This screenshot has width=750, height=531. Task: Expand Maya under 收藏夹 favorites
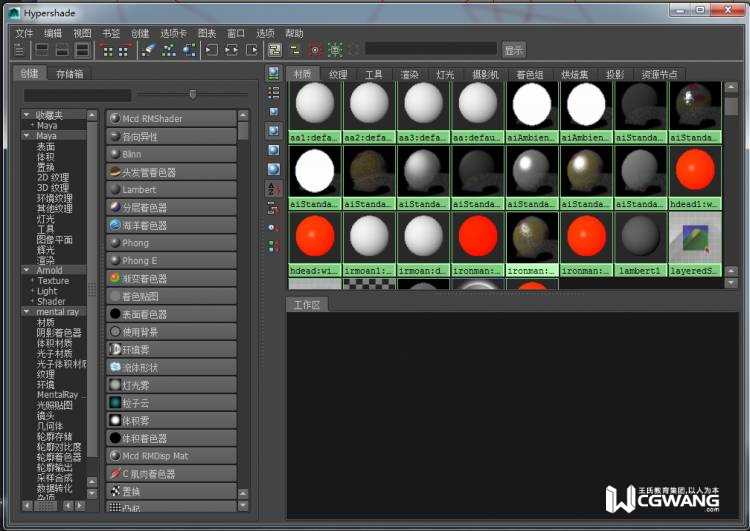click(x=33, y=125)
